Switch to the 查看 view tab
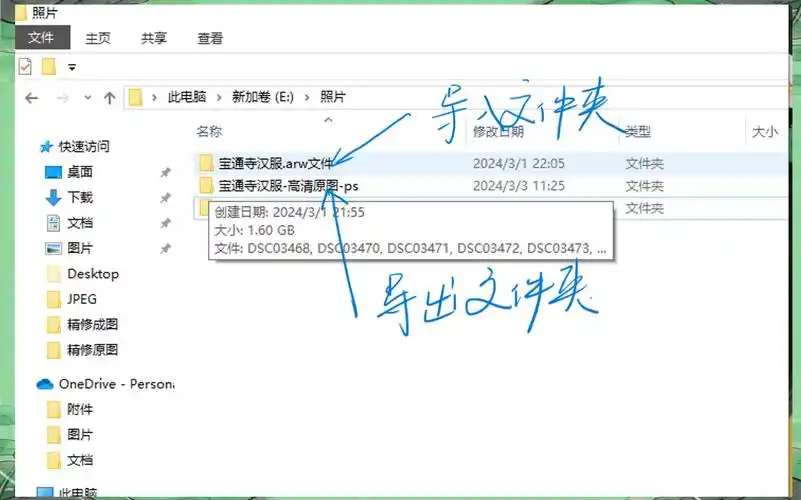This screenshot has height=500, width=801. point(210,38)
